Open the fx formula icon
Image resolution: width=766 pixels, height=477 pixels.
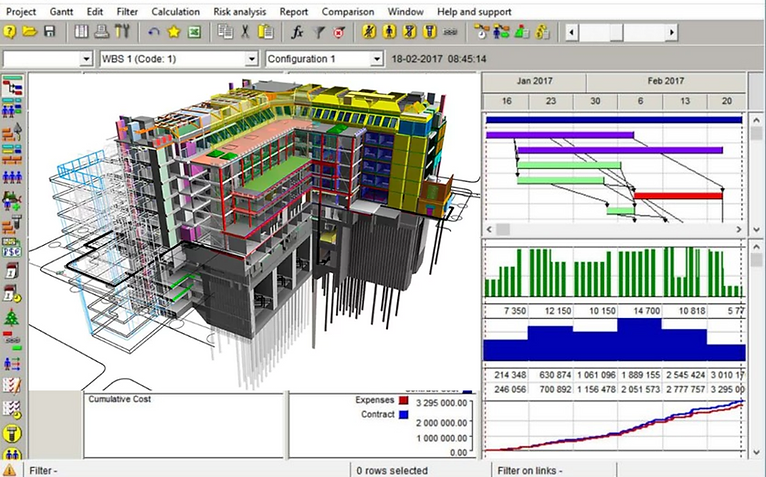pos(297,33)
